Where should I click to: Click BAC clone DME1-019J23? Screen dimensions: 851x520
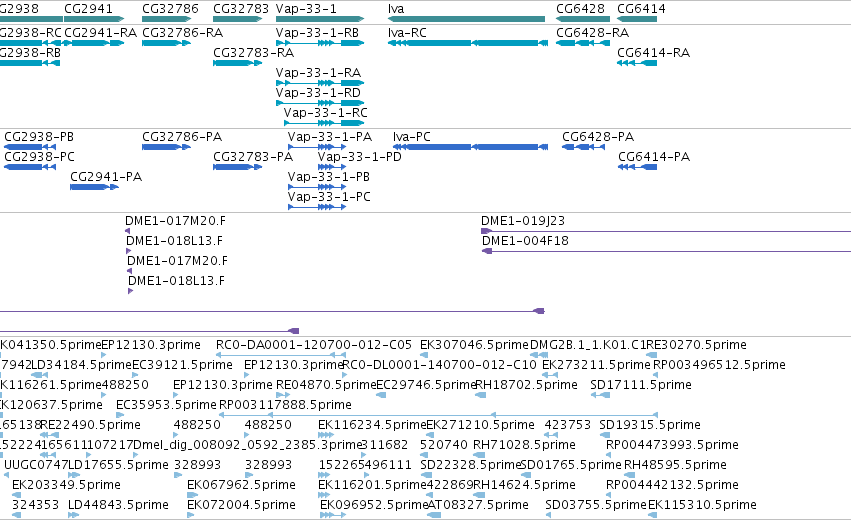pos(523,221)
